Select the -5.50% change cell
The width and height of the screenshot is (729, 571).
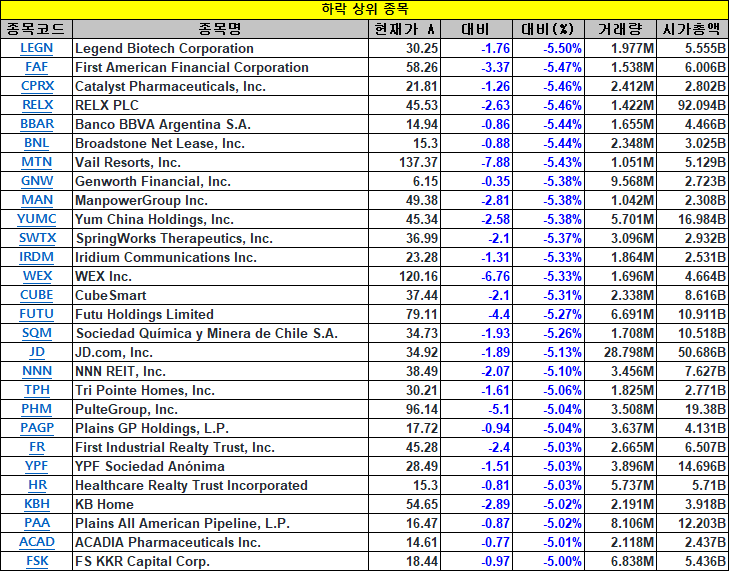[x=548, y=48]
